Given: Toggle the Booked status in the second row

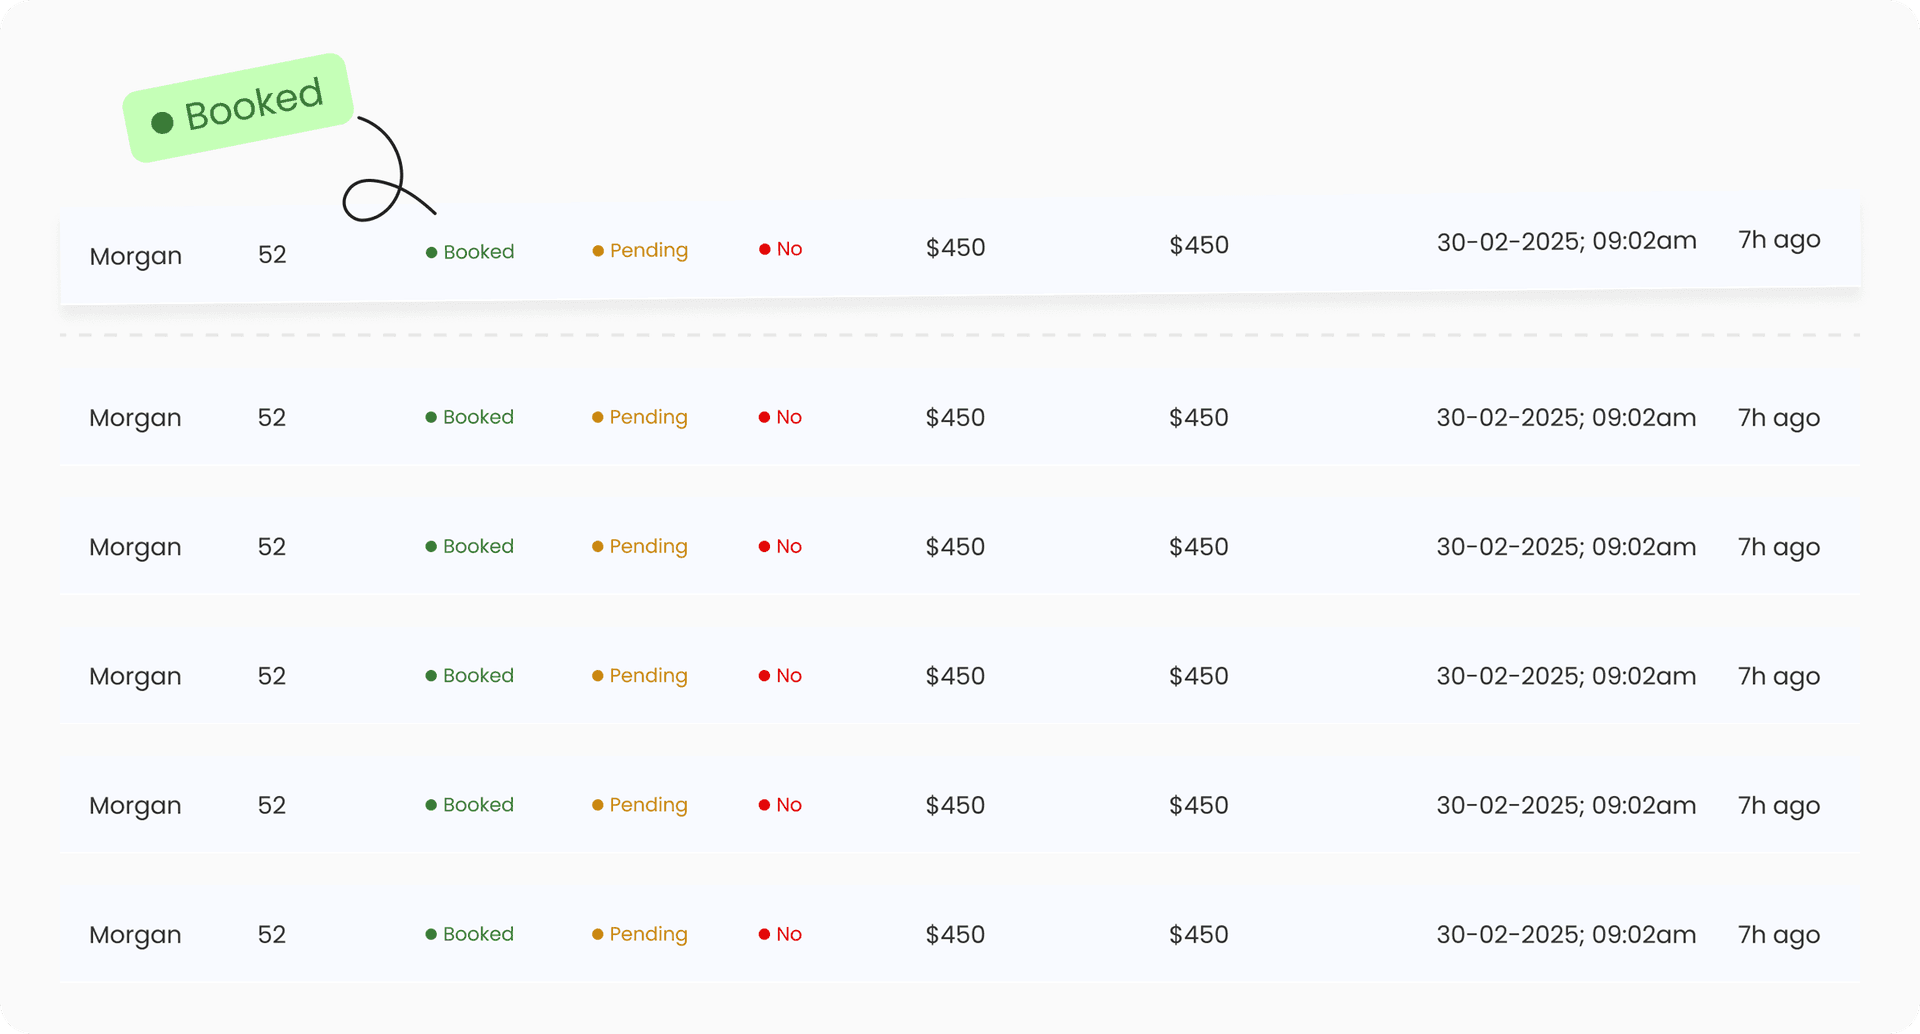Looking at the screenshot, I should [470, 417].
